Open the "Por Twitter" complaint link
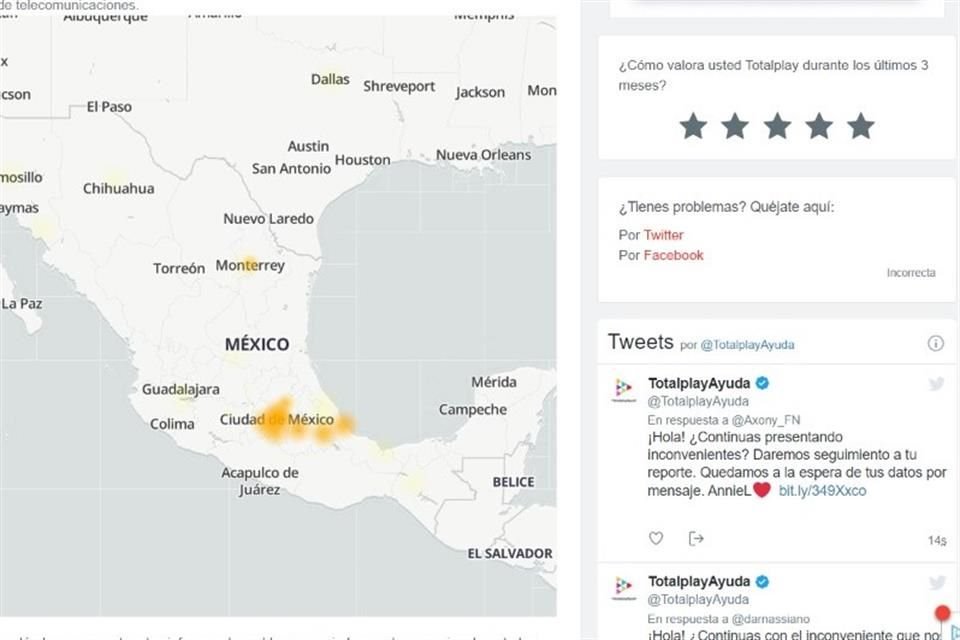This screenshot has width=960, height=640. (x=665, y=234)
